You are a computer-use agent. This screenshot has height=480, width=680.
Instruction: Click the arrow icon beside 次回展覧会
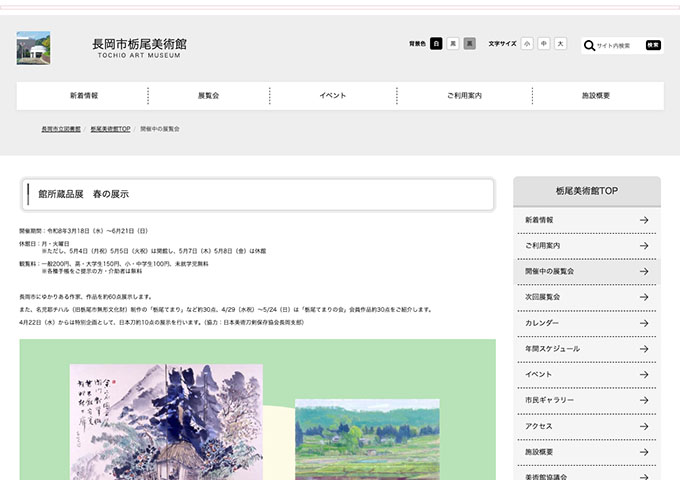point(644,297)
